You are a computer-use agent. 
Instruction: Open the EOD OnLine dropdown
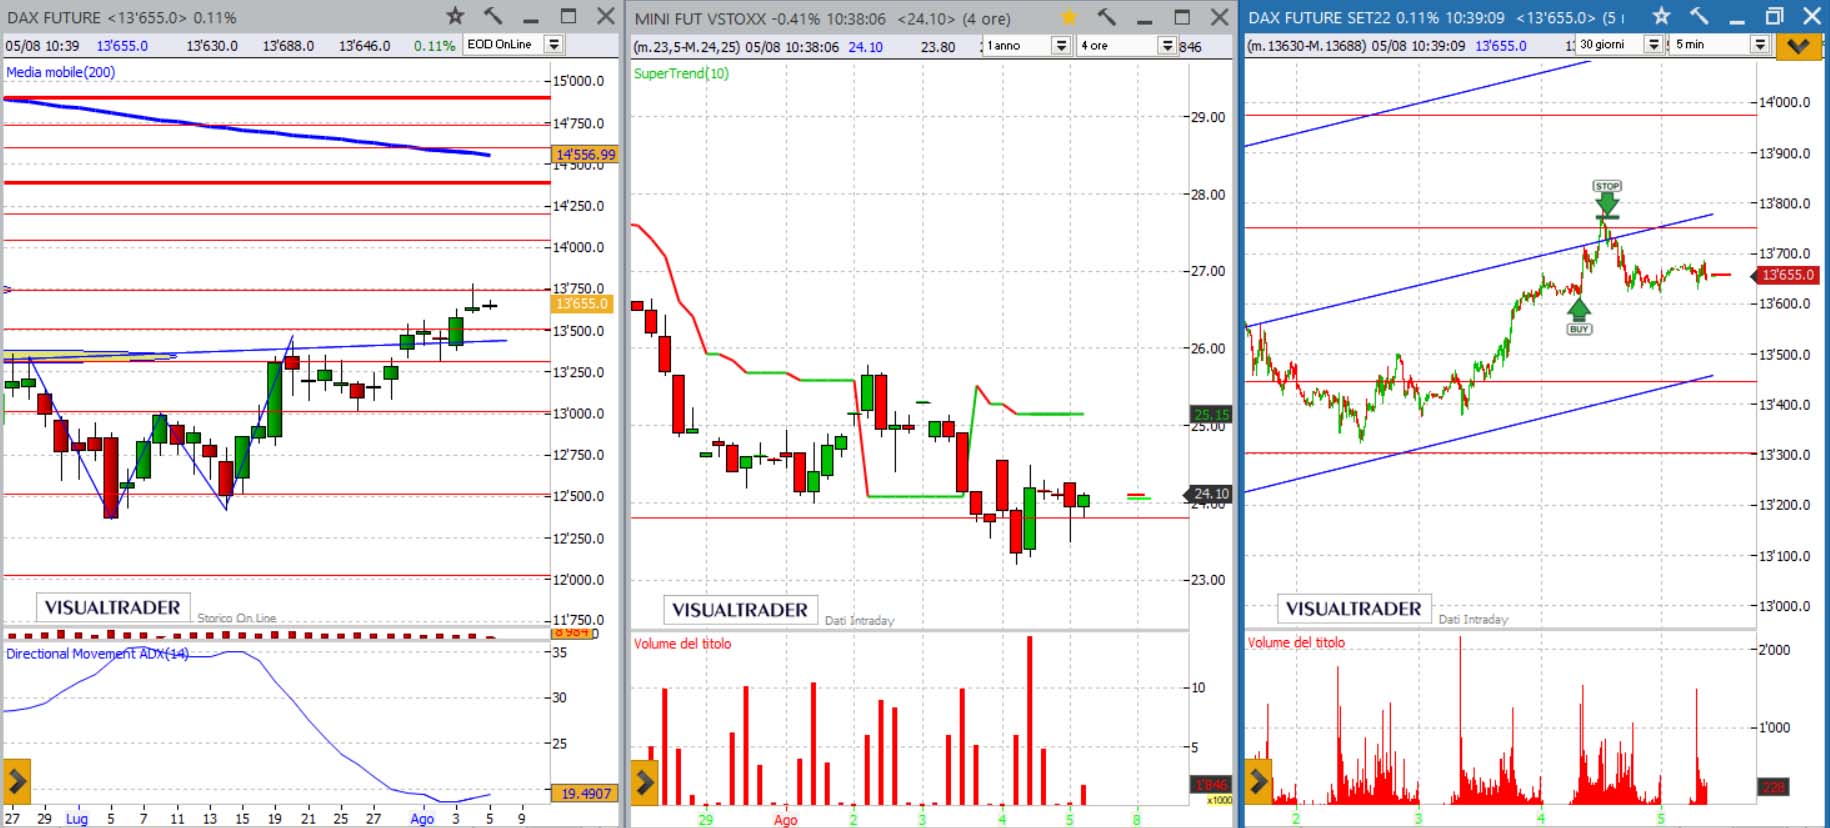[553, 44]
